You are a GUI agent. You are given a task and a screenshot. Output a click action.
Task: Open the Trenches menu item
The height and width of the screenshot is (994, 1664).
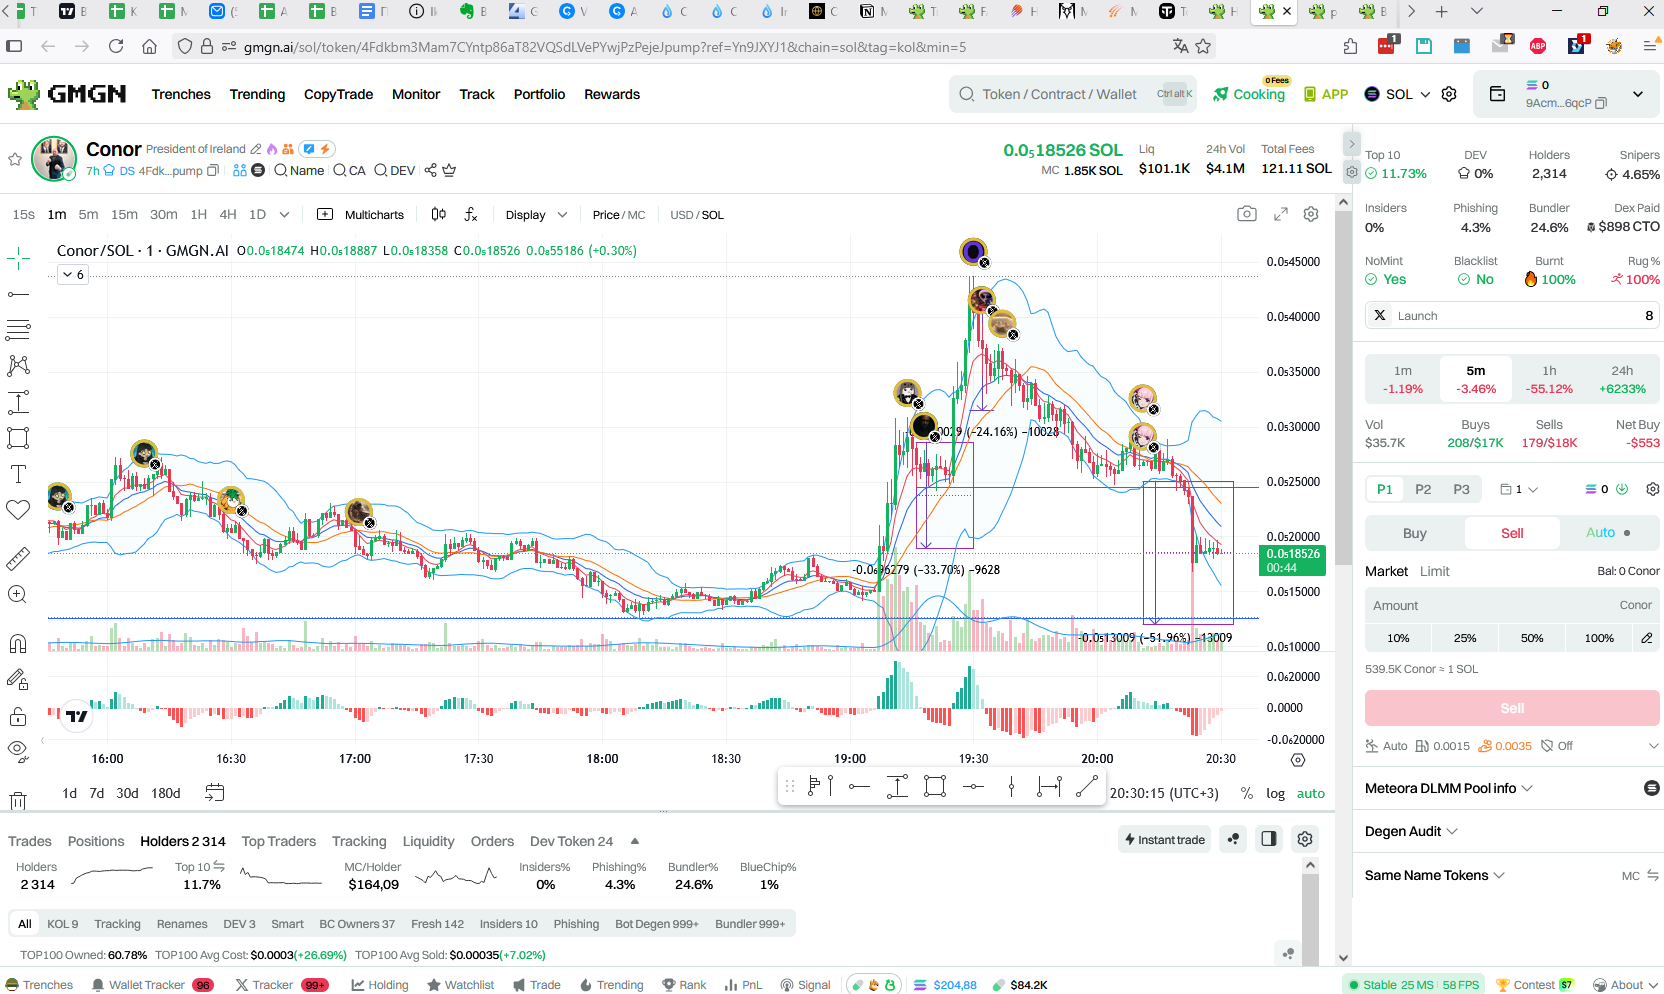coord(181,94)
